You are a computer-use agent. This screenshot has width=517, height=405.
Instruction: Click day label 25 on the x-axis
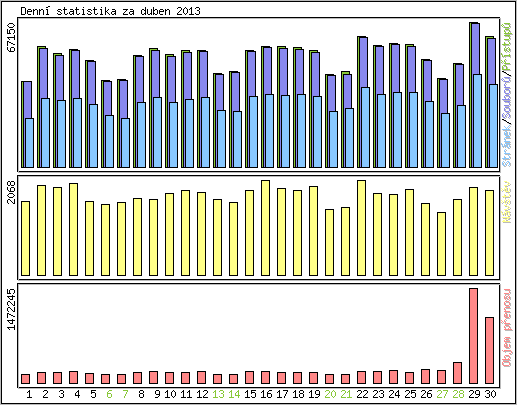click(410, 394)
